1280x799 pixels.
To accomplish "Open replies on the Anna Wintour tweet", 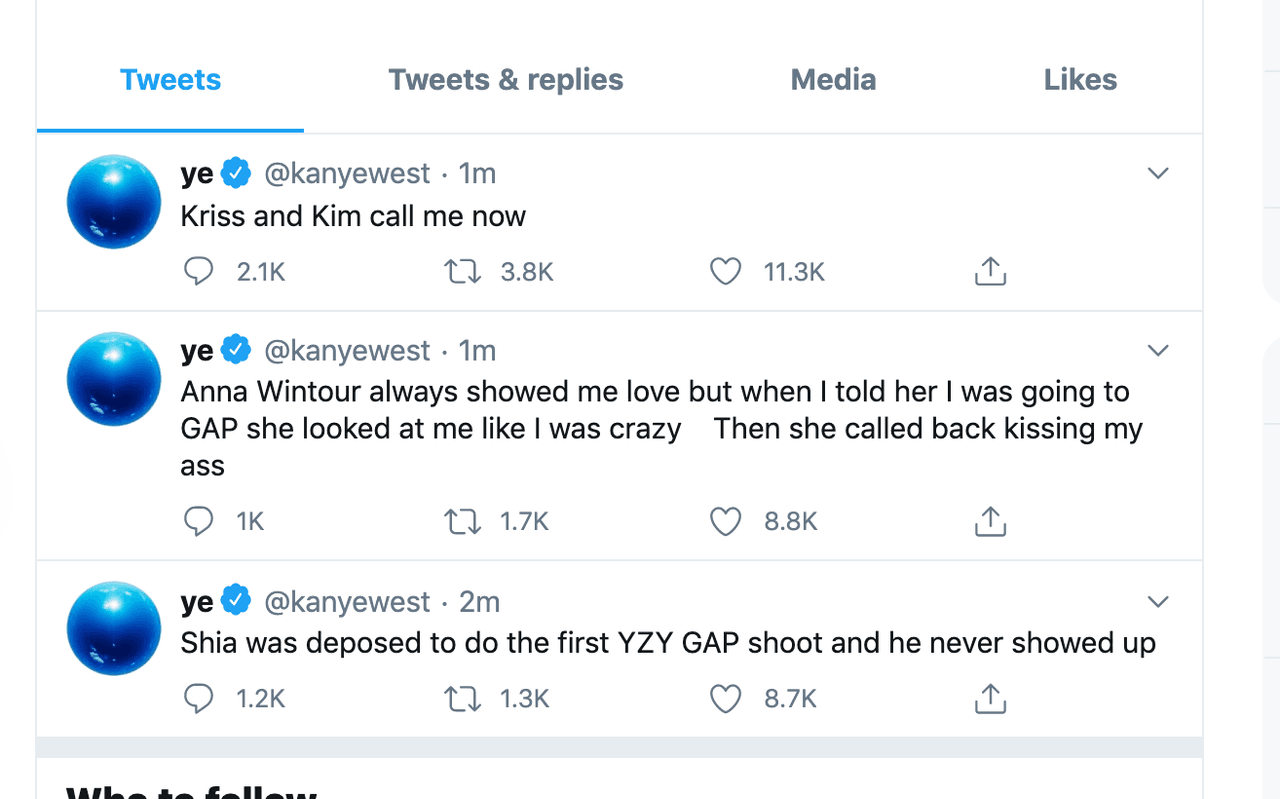I will click(x=199, y=521).
